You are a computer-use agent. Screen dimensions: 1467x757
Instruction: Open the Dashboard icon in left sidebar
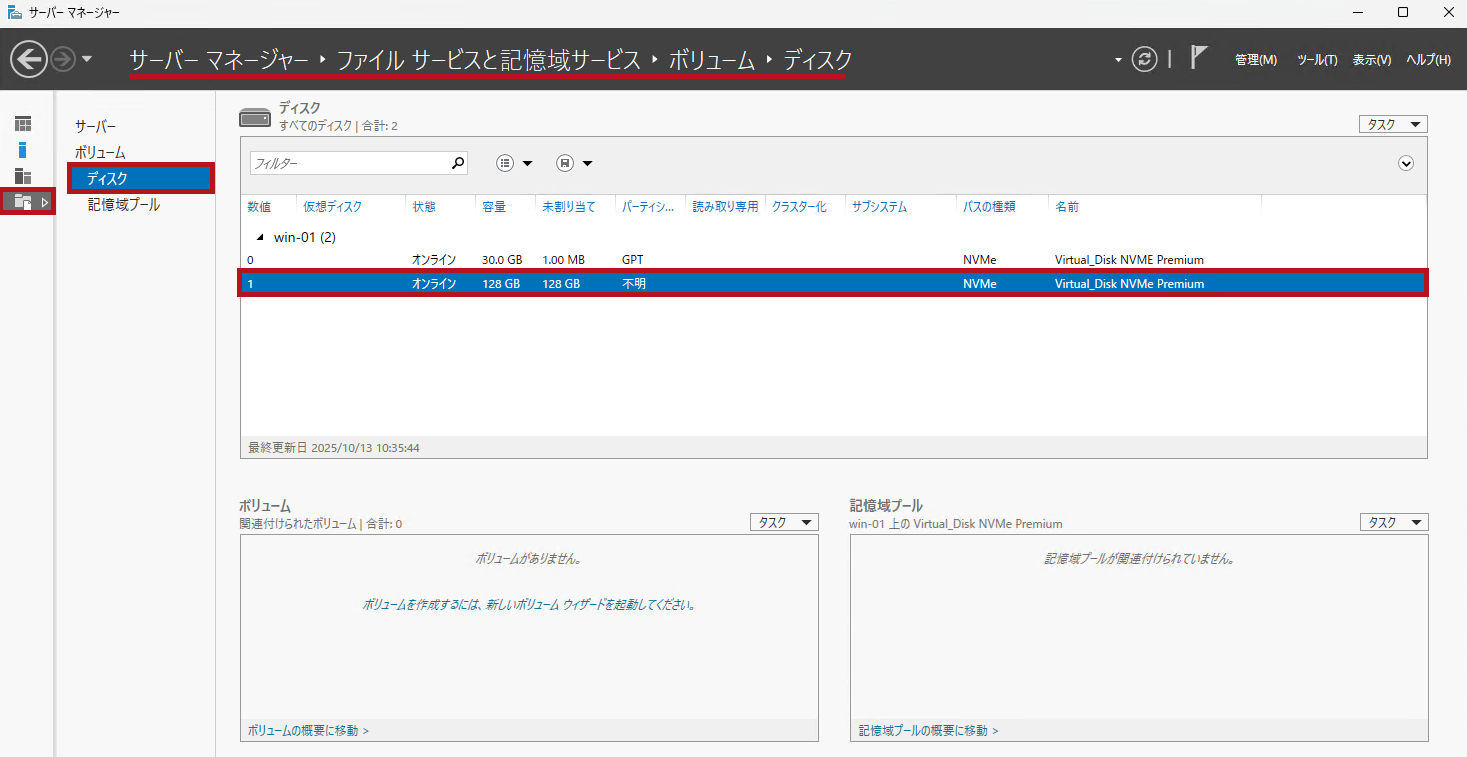tap(23, 124)
